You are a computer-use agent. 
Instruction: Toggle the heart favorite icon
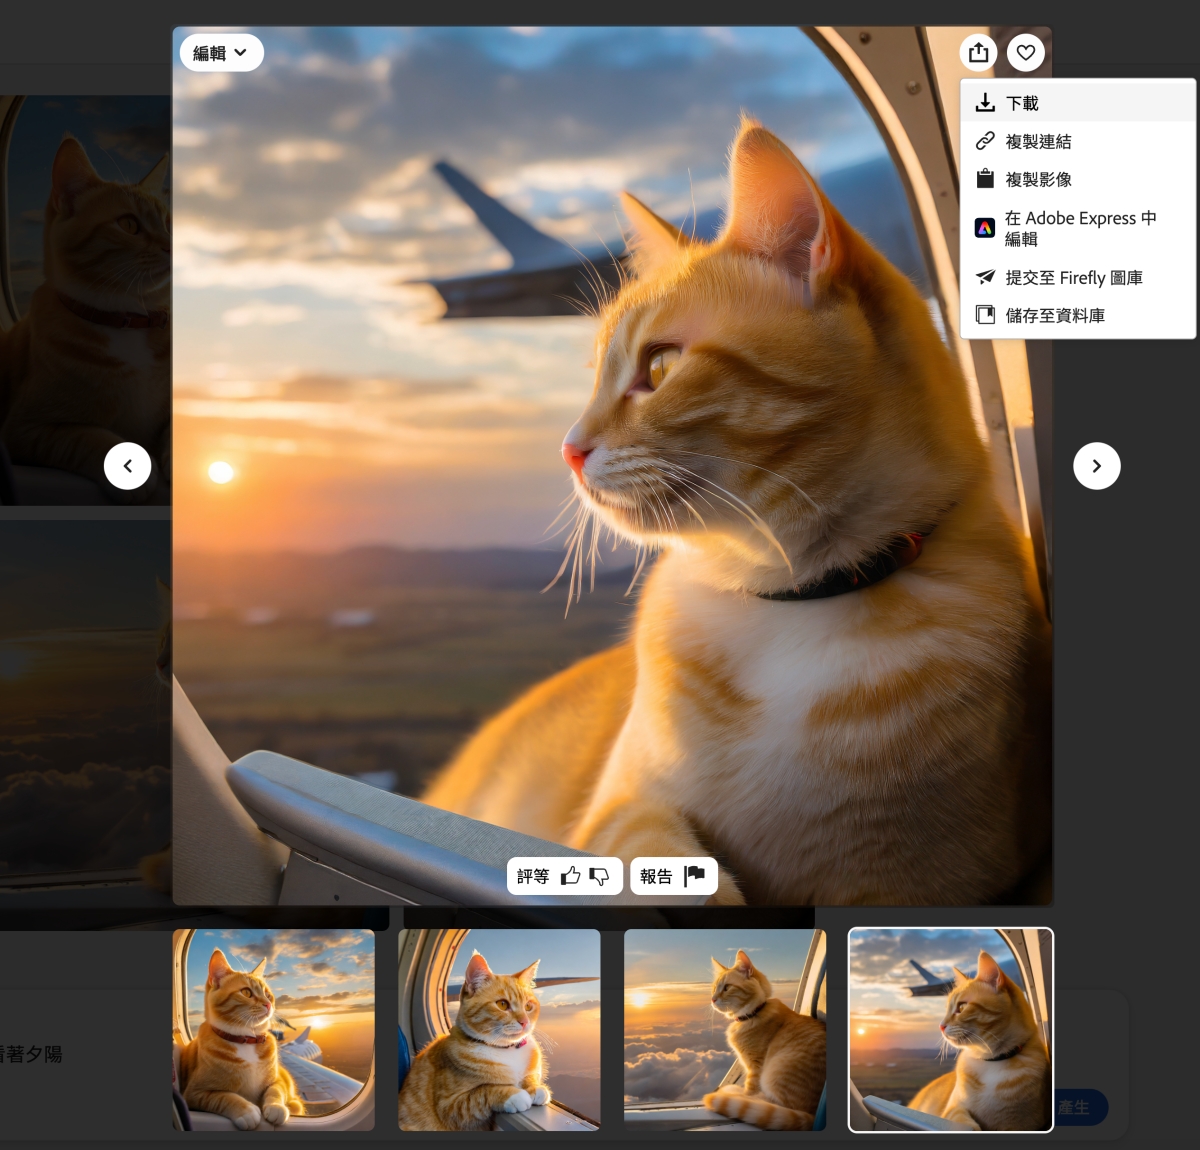click(x=1026, y=53)
